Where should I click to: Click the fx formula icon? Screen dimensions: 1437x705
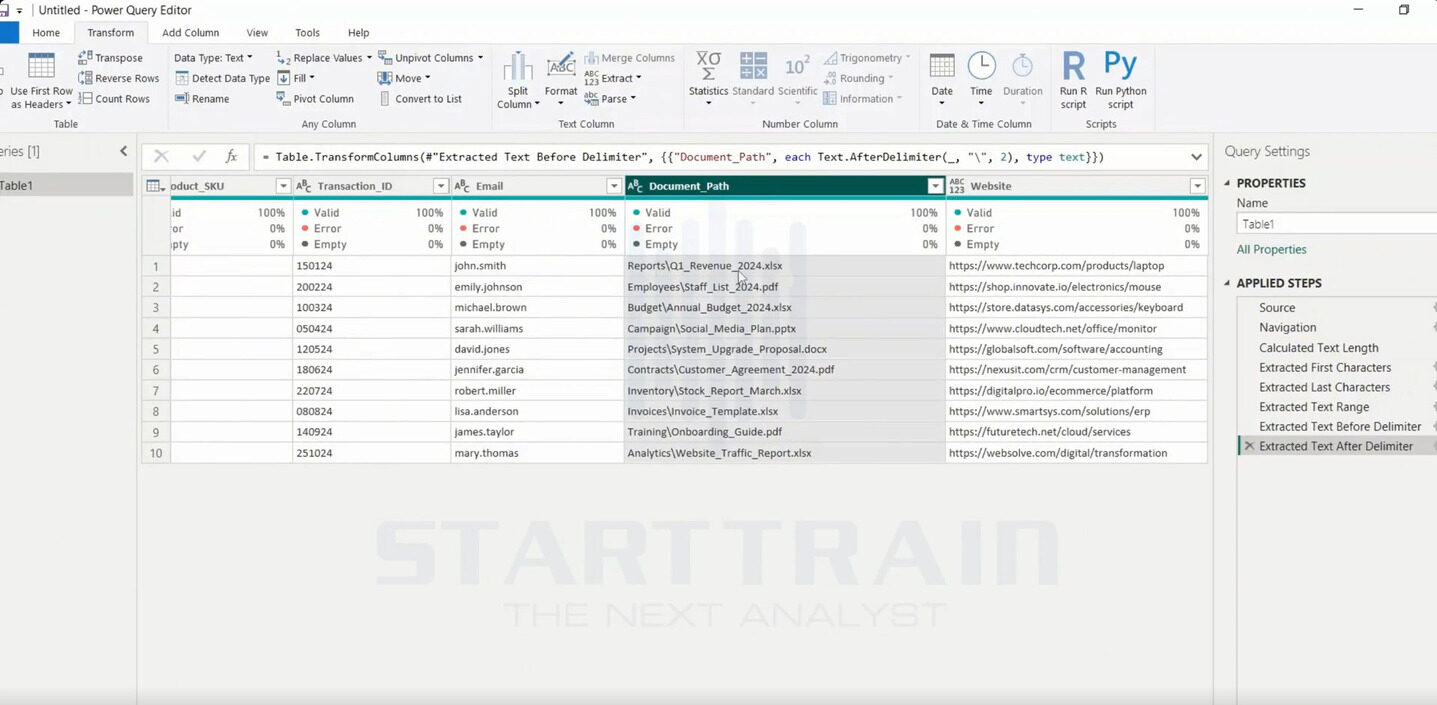coord(231,156)
